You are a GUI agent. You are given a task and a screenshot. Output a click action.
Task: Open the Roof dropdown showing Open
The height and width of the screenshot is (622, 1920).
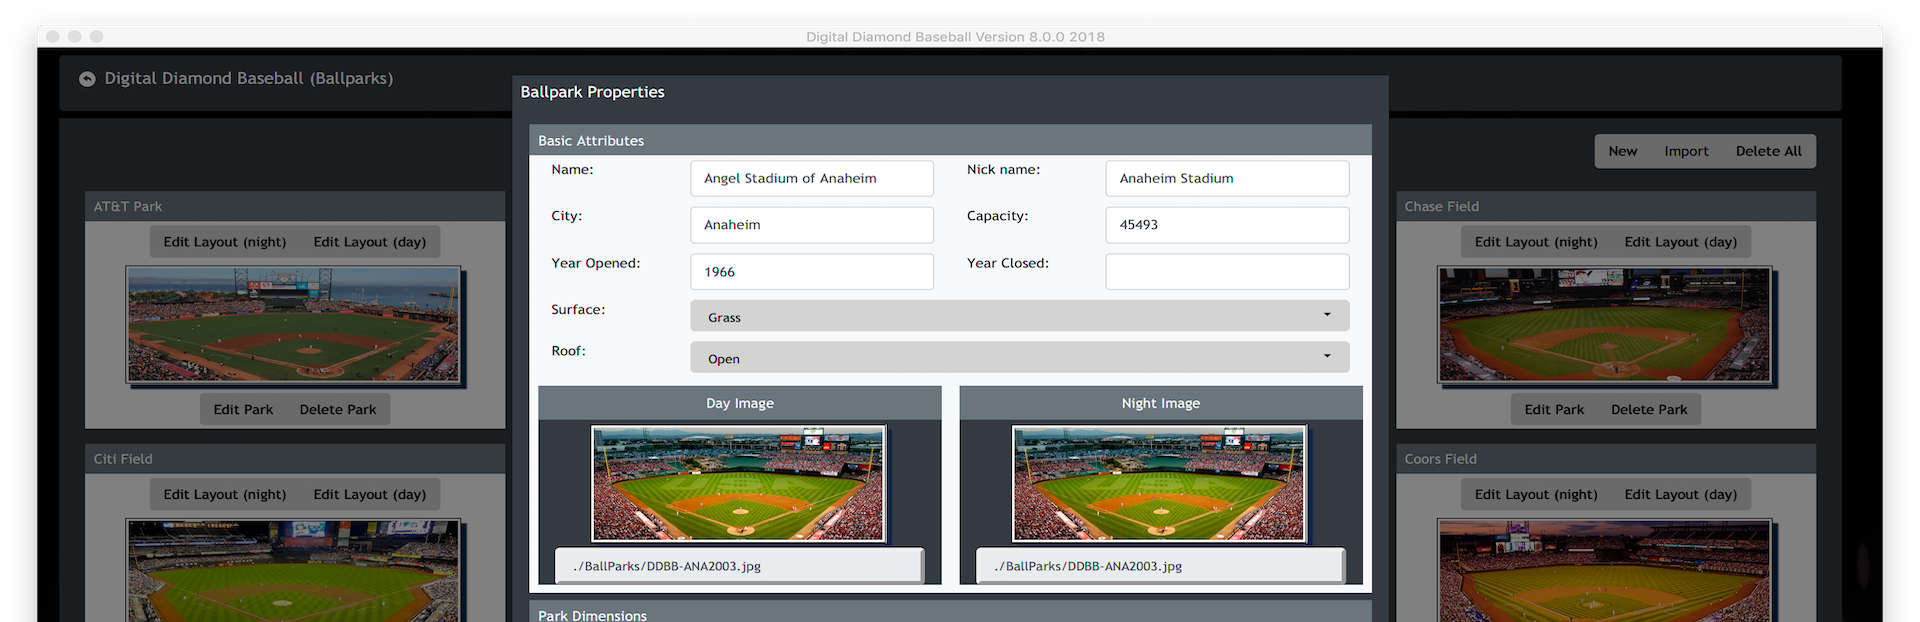coord(1018,358)
